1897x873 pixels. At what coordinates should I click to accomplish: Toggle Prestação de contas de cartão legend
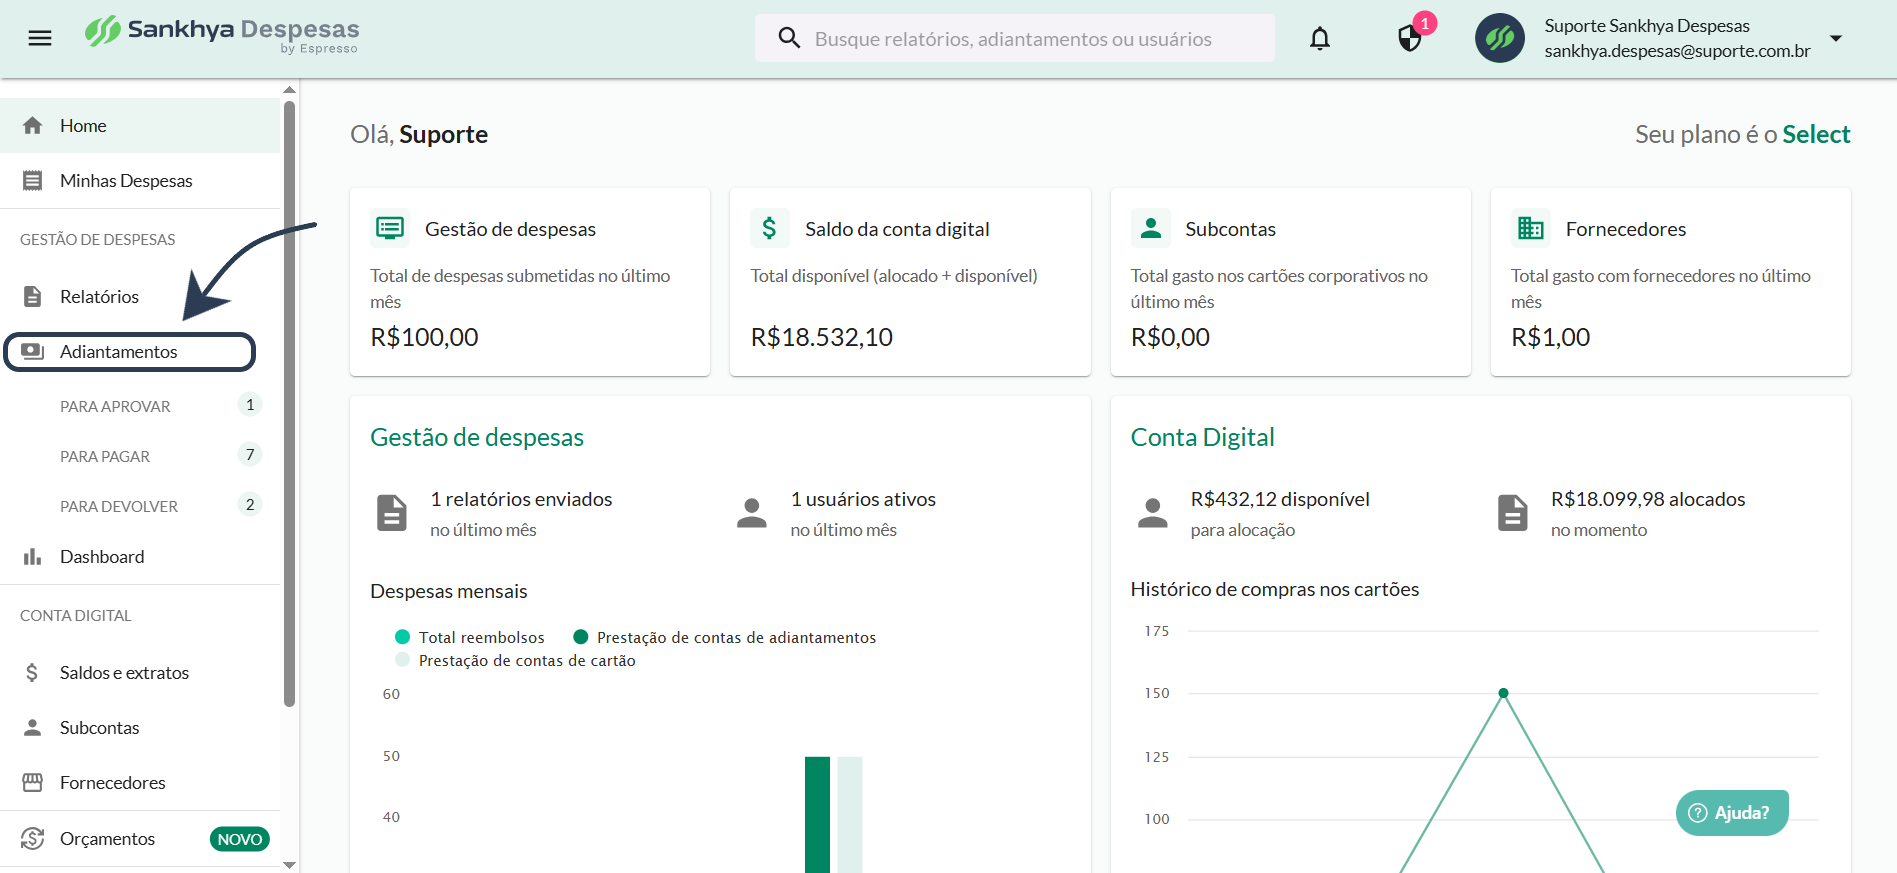(516, 660)
